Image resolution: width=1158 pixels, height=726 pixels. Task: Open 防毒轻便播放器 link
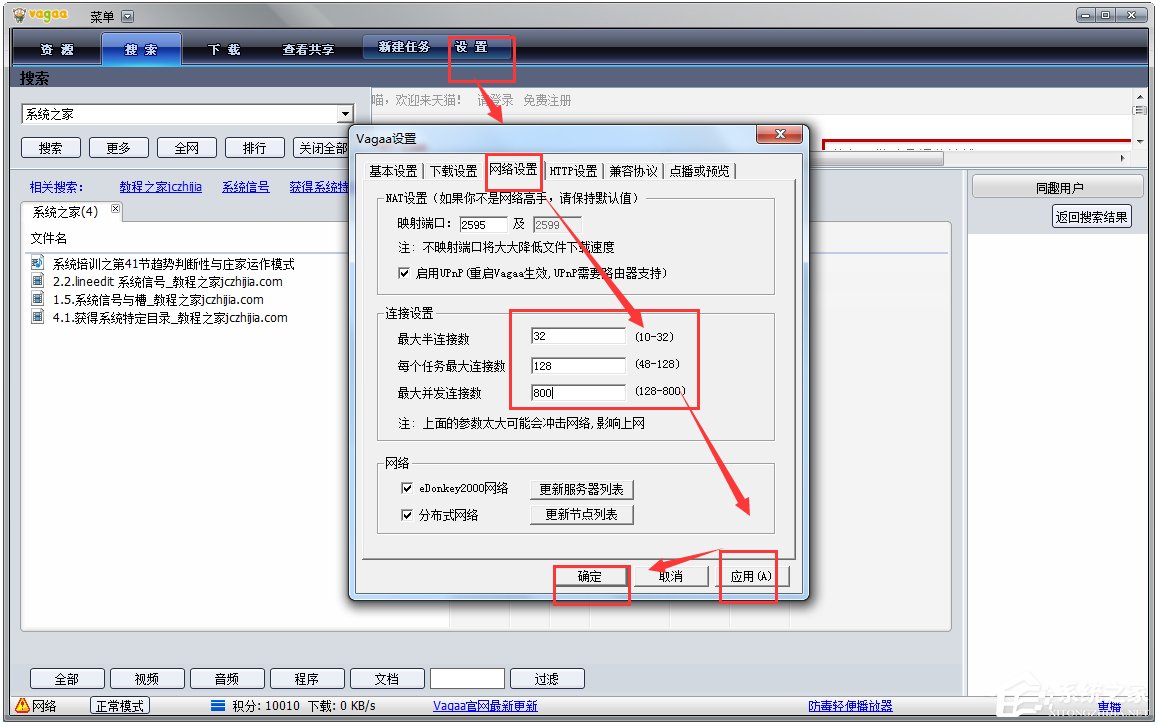pyautogui.click(x=850, y=705)
